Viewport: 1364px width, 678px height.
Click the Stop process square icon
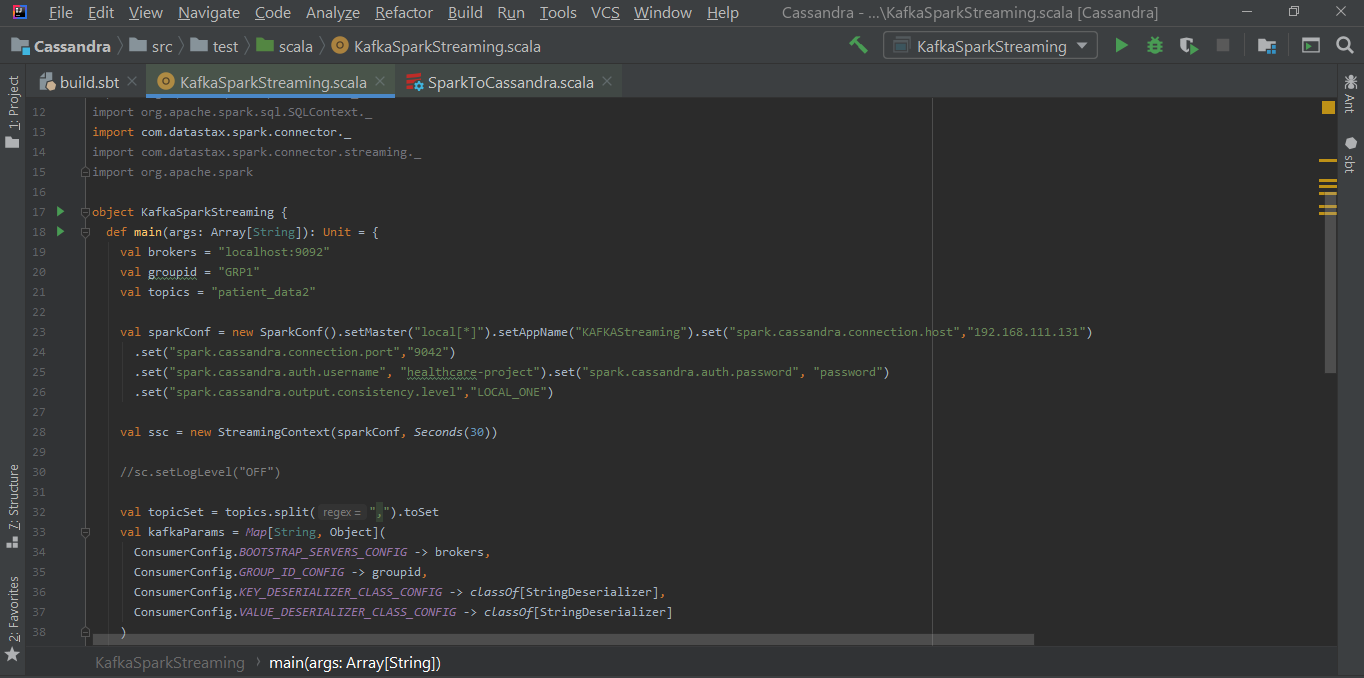(1222, 45)
